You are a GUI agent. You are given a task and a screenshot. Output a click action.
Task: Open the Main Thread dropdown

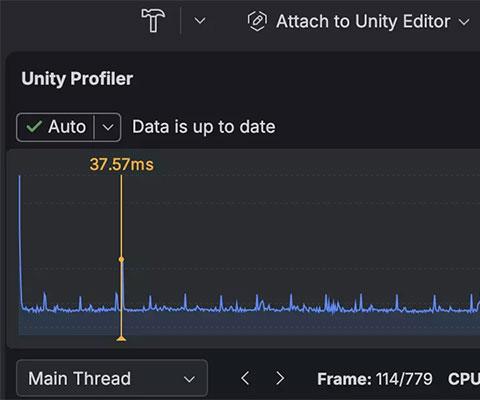tap(112, 378)
